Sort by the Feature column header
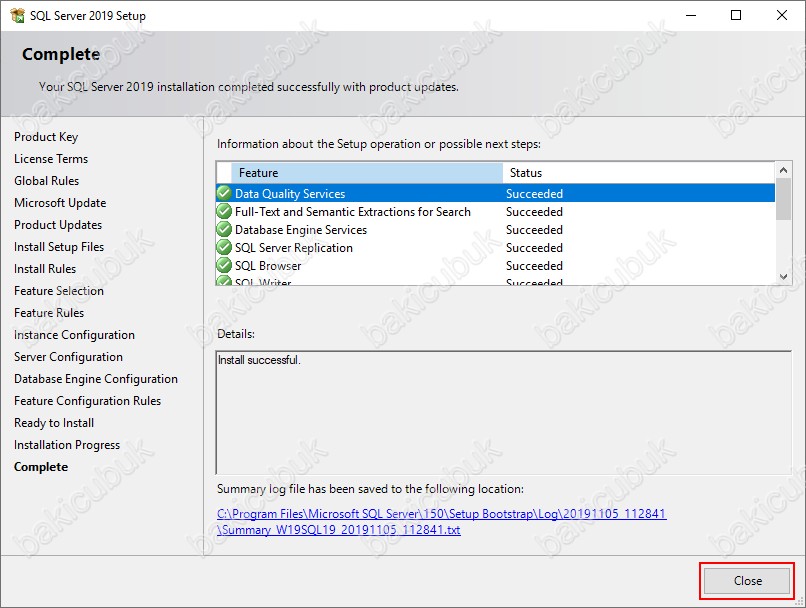This screenshot has height=608, width=806. click(367, 173)
